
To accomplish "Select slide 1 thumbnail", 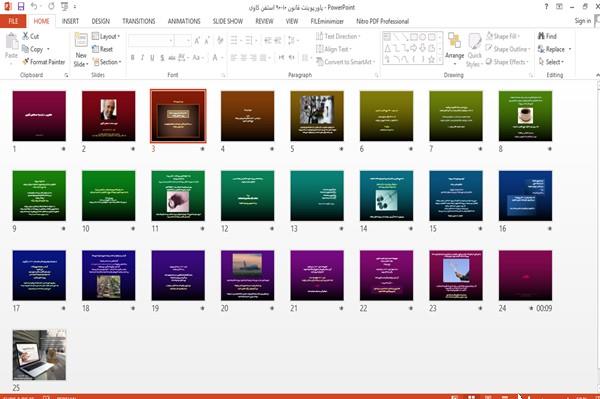I will tap(39, 116).
